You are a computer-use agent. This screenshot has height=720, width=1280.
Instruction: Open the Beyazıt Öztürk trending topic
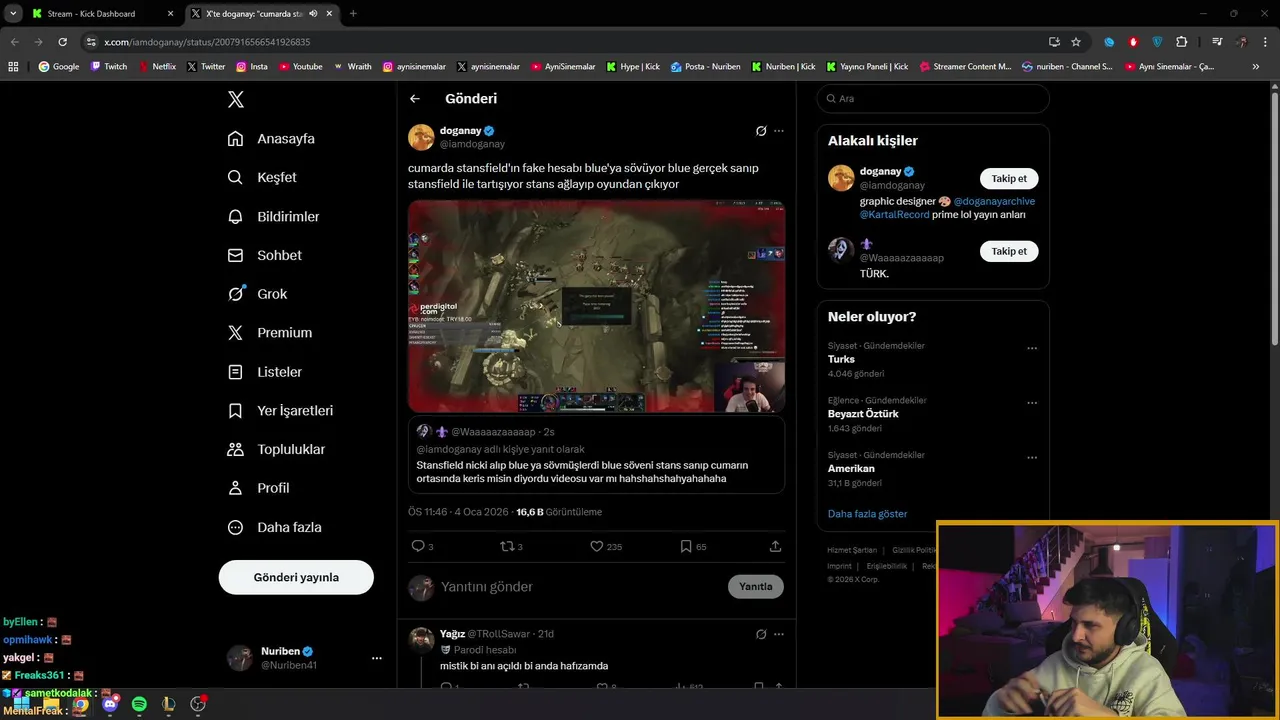coord(863,414)
